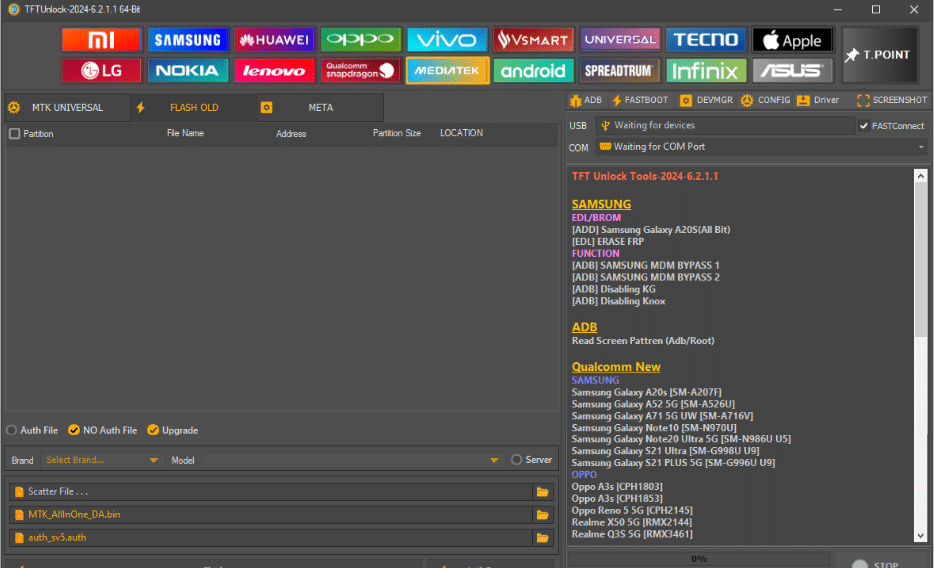Browse folder for MTK_AllInOne_DA.bin

click(542, 515)
